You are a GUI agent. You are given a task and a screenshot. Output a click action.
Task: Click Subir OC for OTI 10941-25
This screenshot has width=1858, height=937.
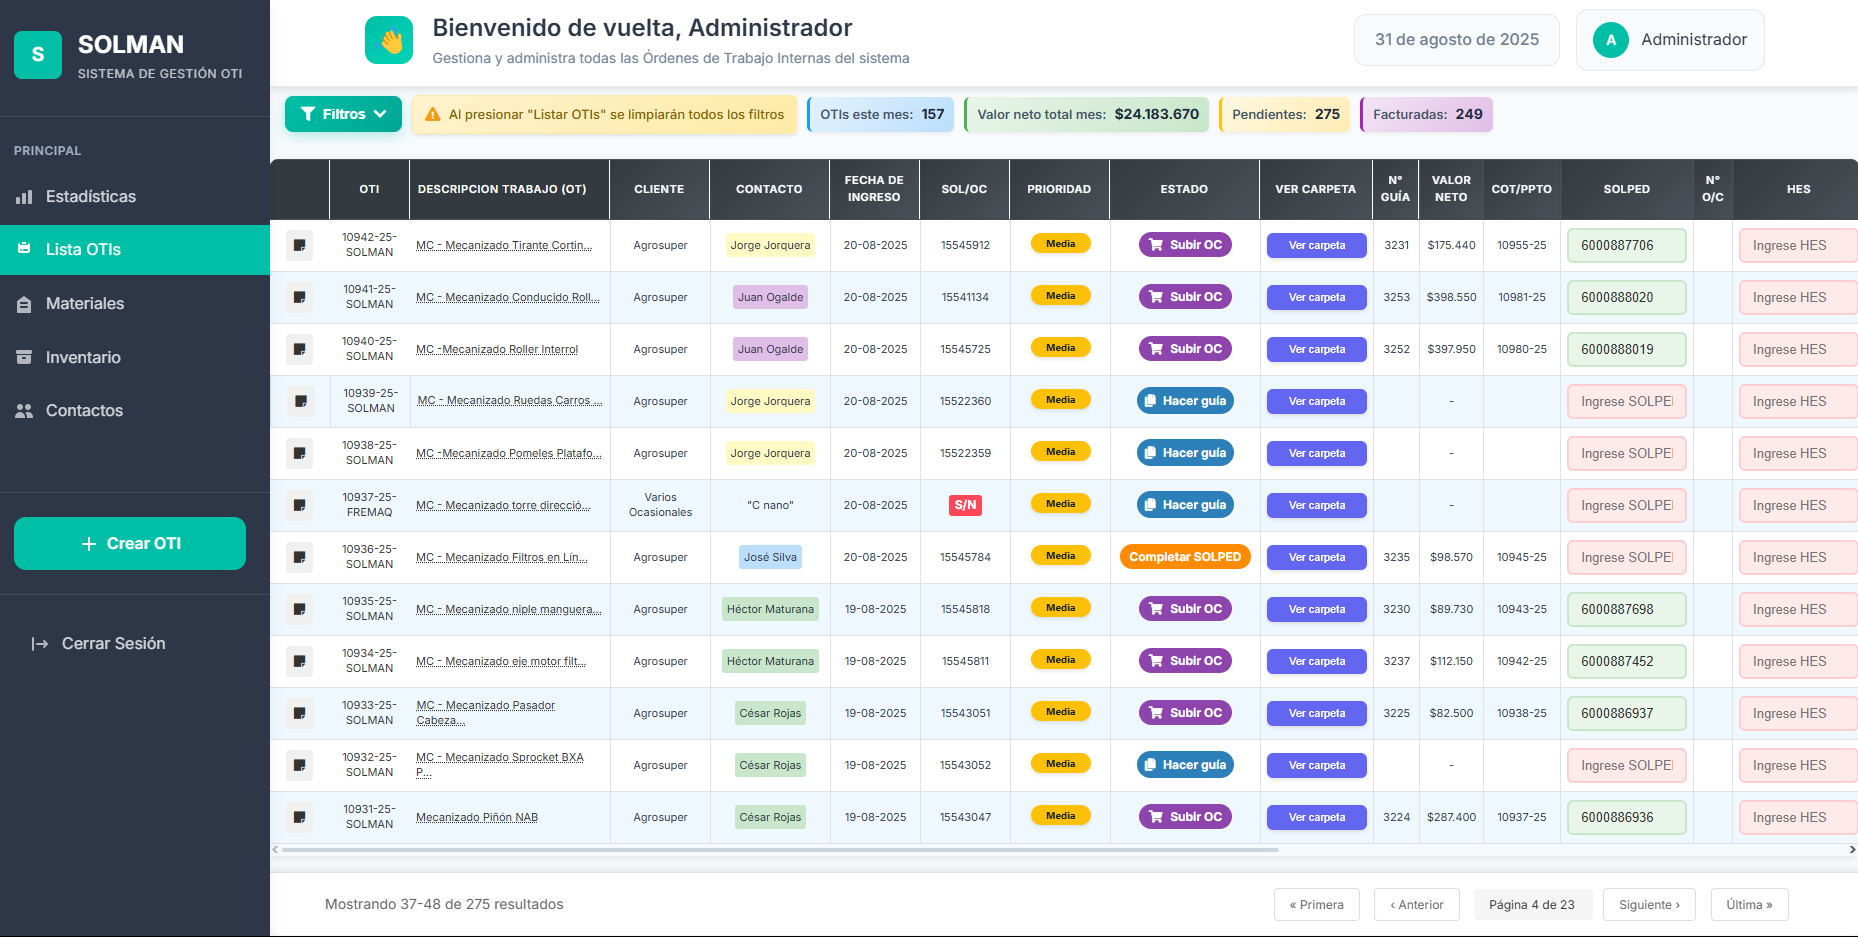[1185, 297]
